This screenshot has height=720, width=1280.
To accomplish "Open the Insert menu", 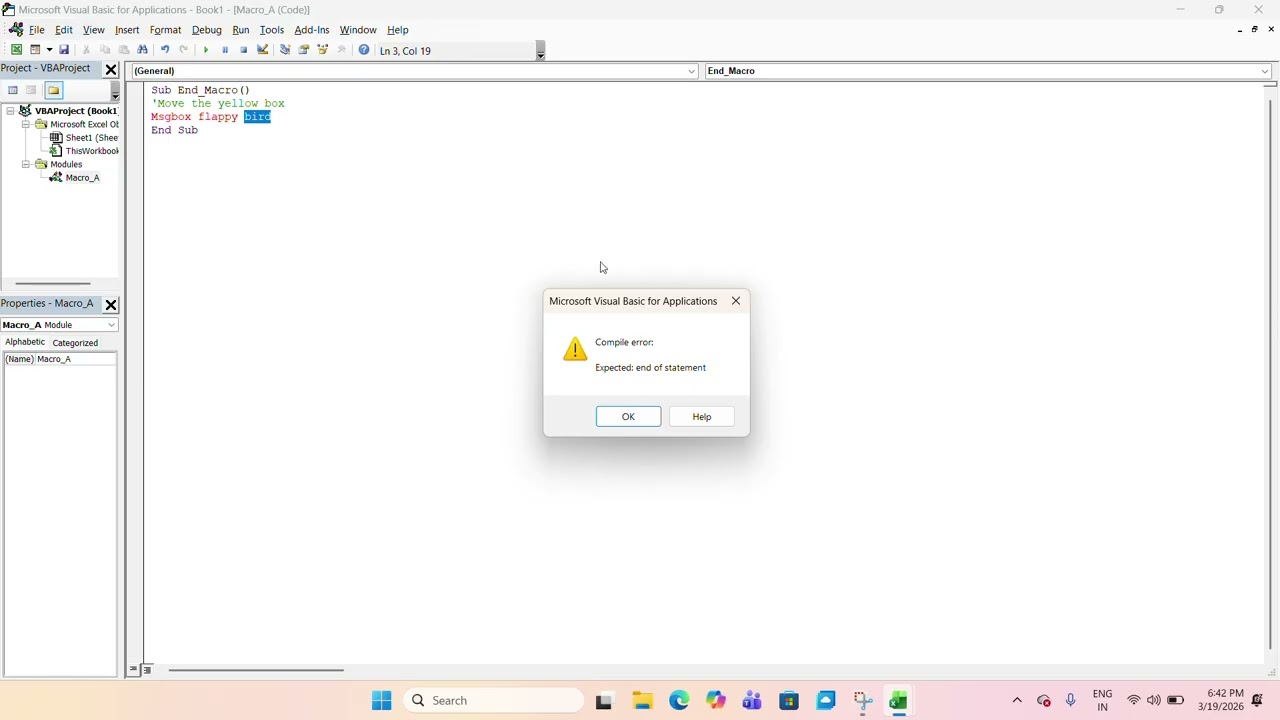I will pyautogui.click(x=127, y=30).
